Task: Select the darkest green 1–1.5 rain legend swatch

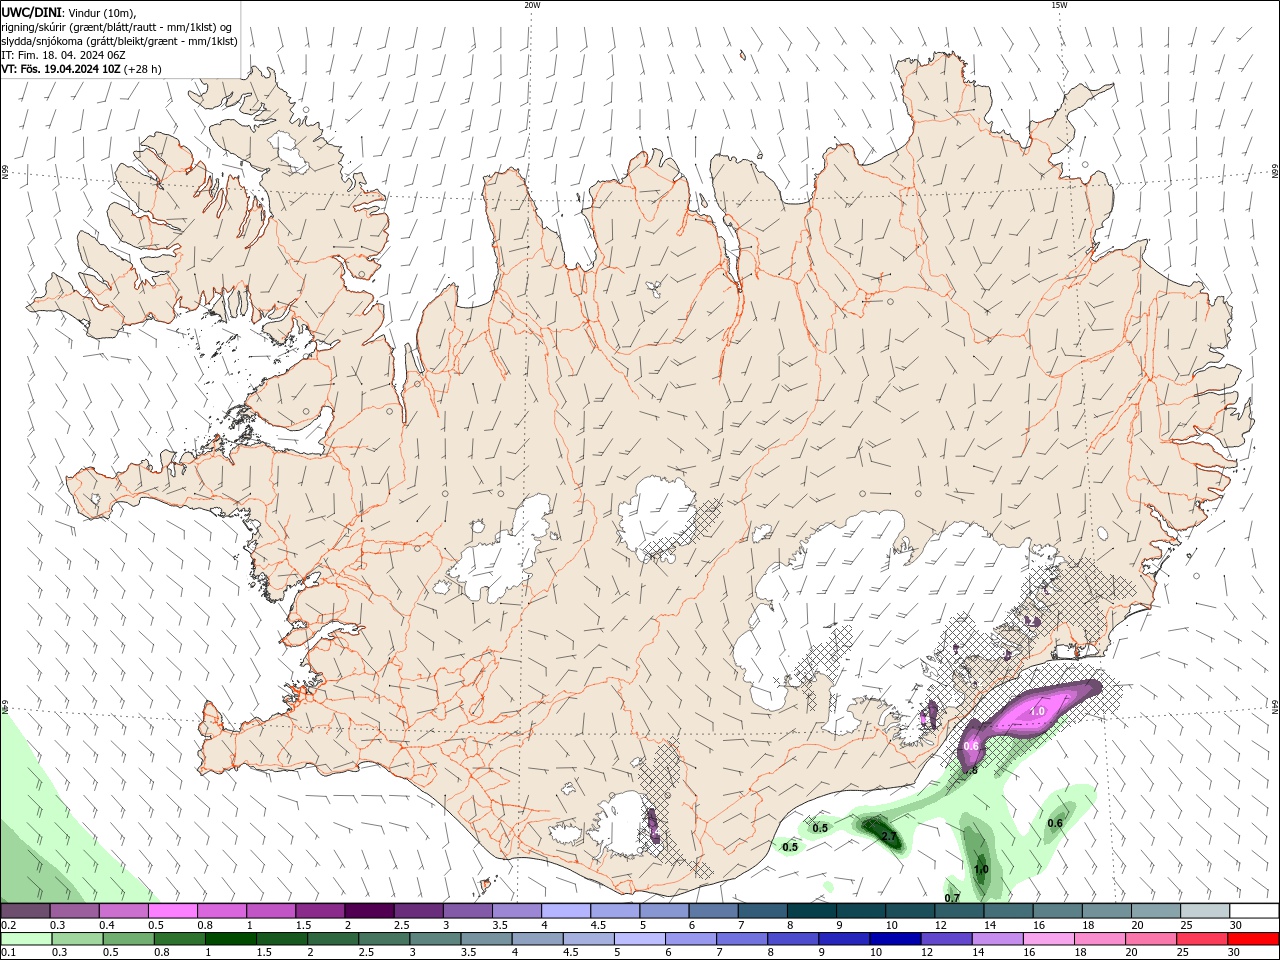Action: pos(231,939)
